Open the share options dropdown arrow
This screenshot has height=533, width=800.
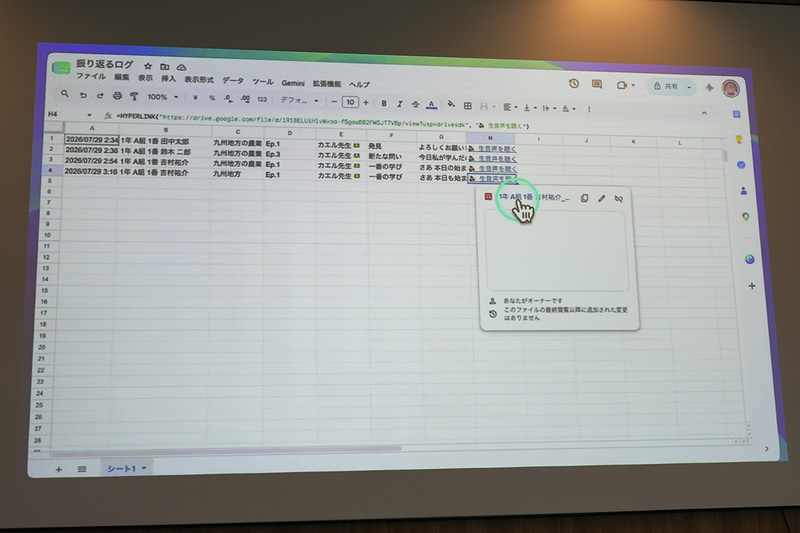click(689, 87)
